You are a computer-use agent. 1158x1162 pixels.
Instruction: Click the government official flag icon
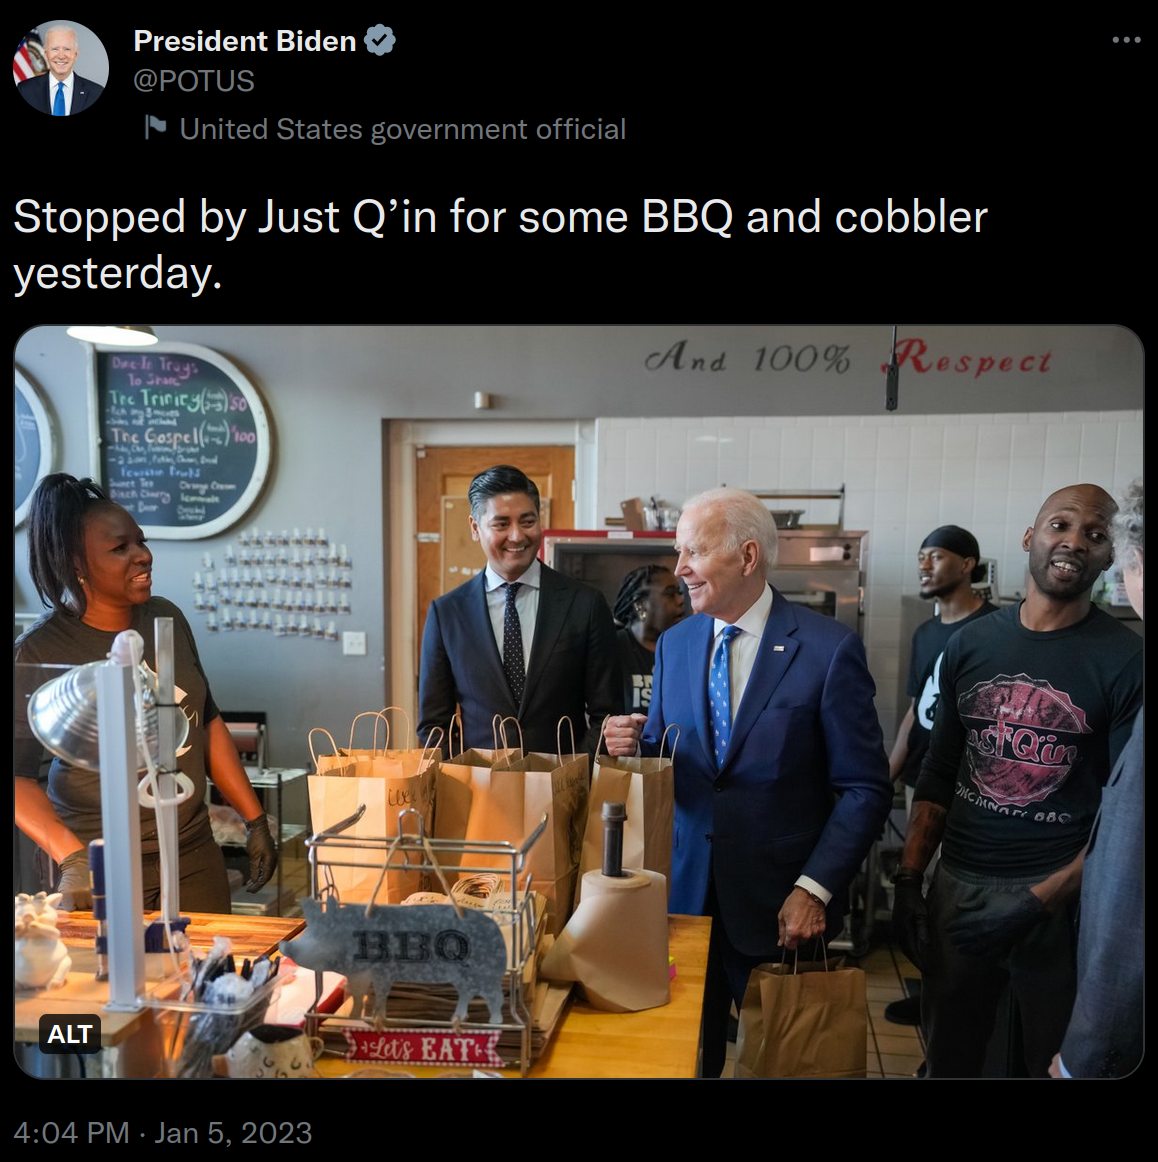click(155, 127)
